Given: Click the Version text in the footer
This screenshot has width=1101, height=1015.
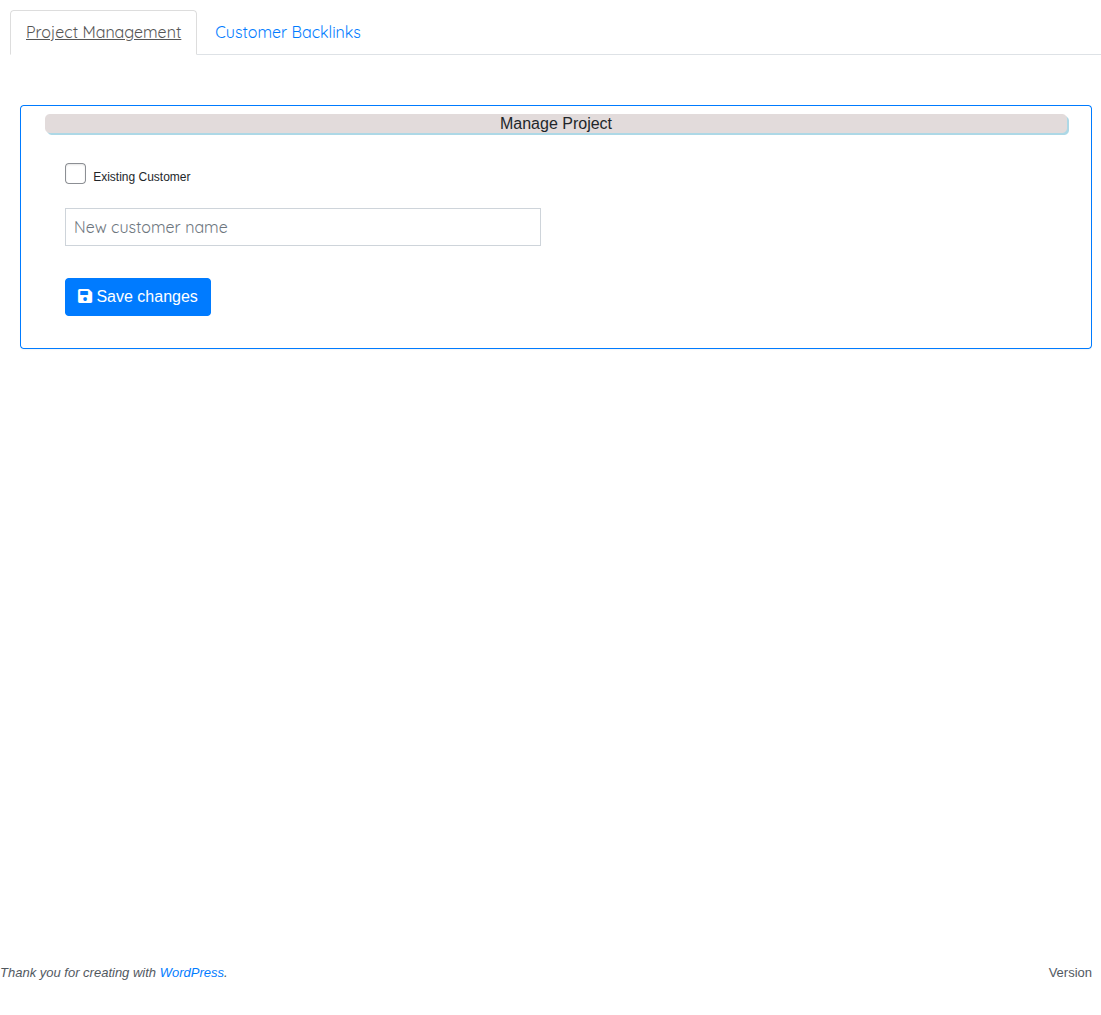Looking at the screenshot, I should pyautogui.click(x=1069, y=973).
